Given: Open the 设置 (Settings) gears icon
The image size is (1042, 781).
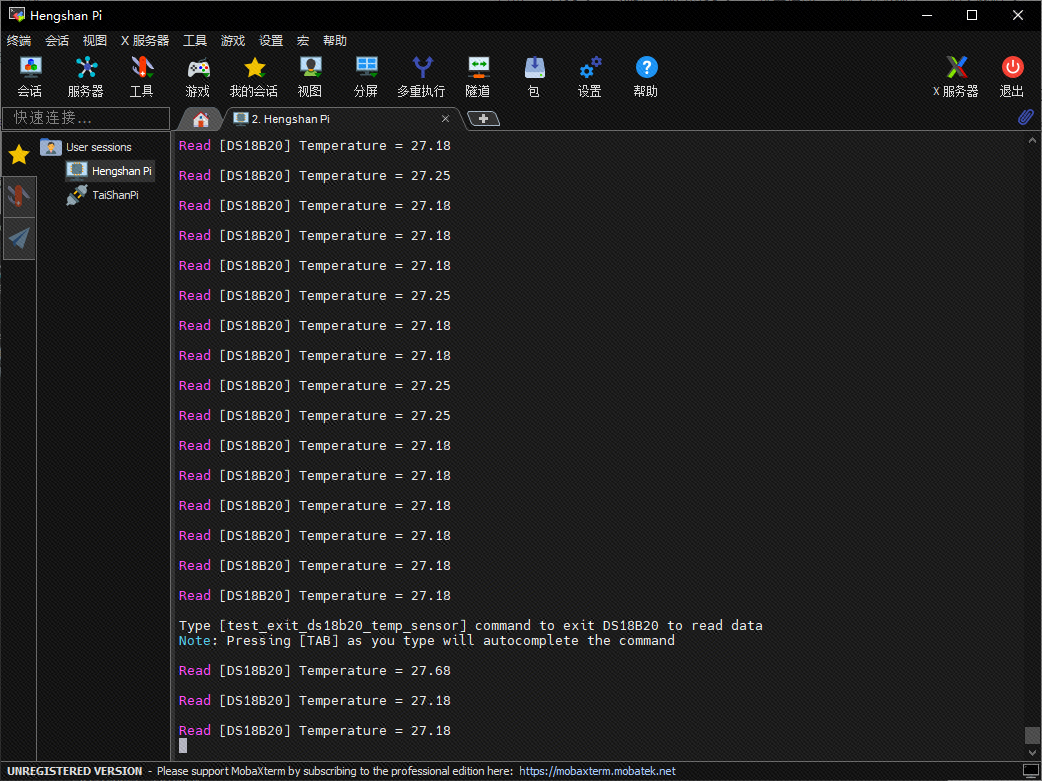Looking at the screenshot, I should (x=590, y=76).
